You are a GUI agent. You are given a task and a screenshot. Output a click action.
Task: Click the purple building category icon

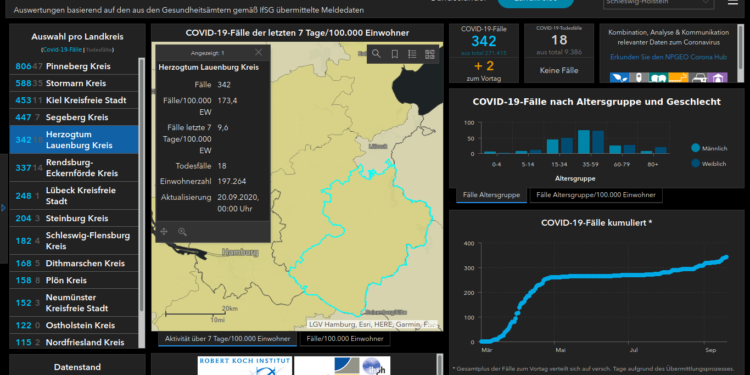[x=717, y=77]
